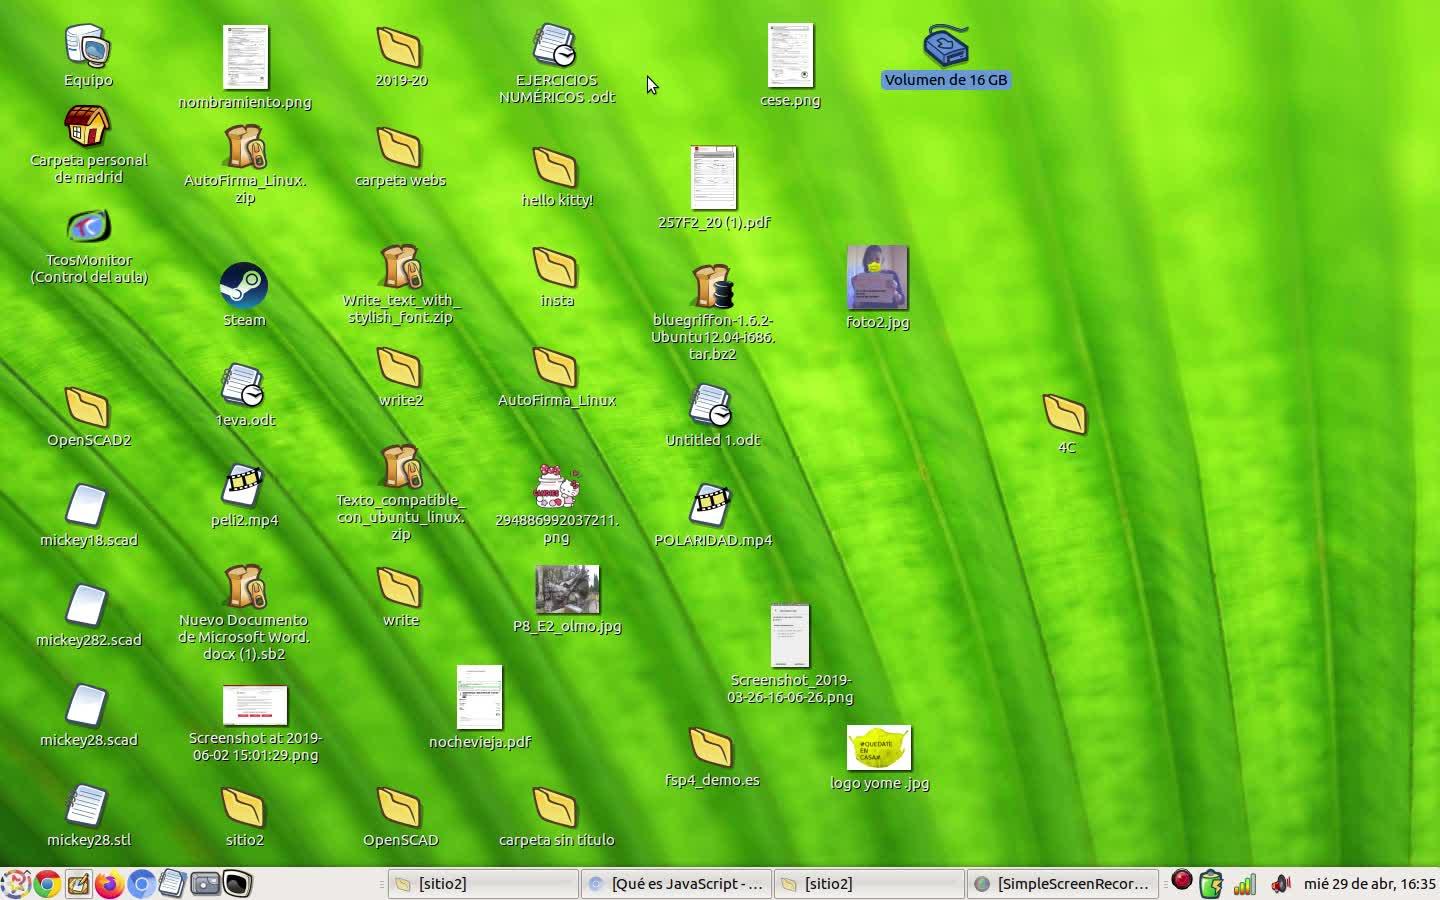
Task: Select the foto2.jpg thumbnail
Action: pyautogui.click(x=877, y=278)
